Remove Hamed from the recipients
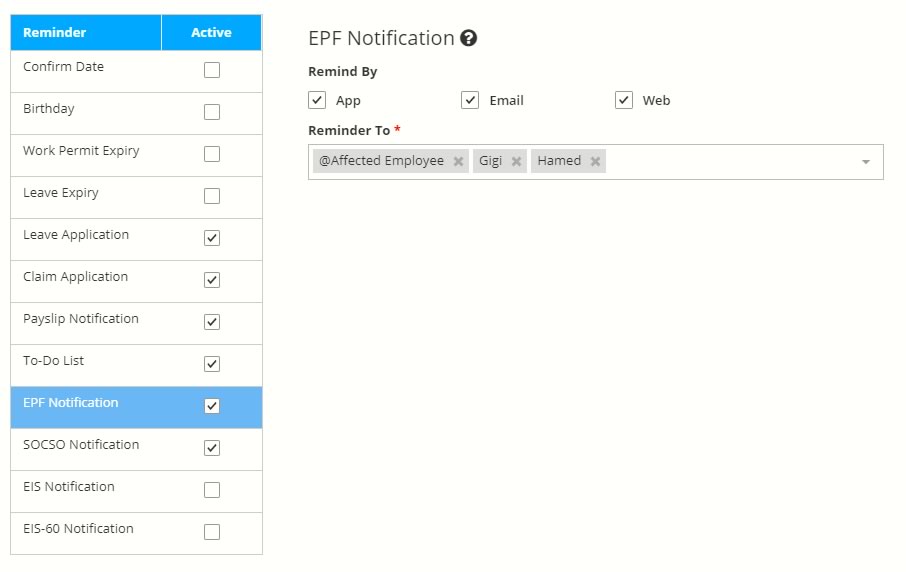This screenshot has width=906, height=572. tap(595, 162)
